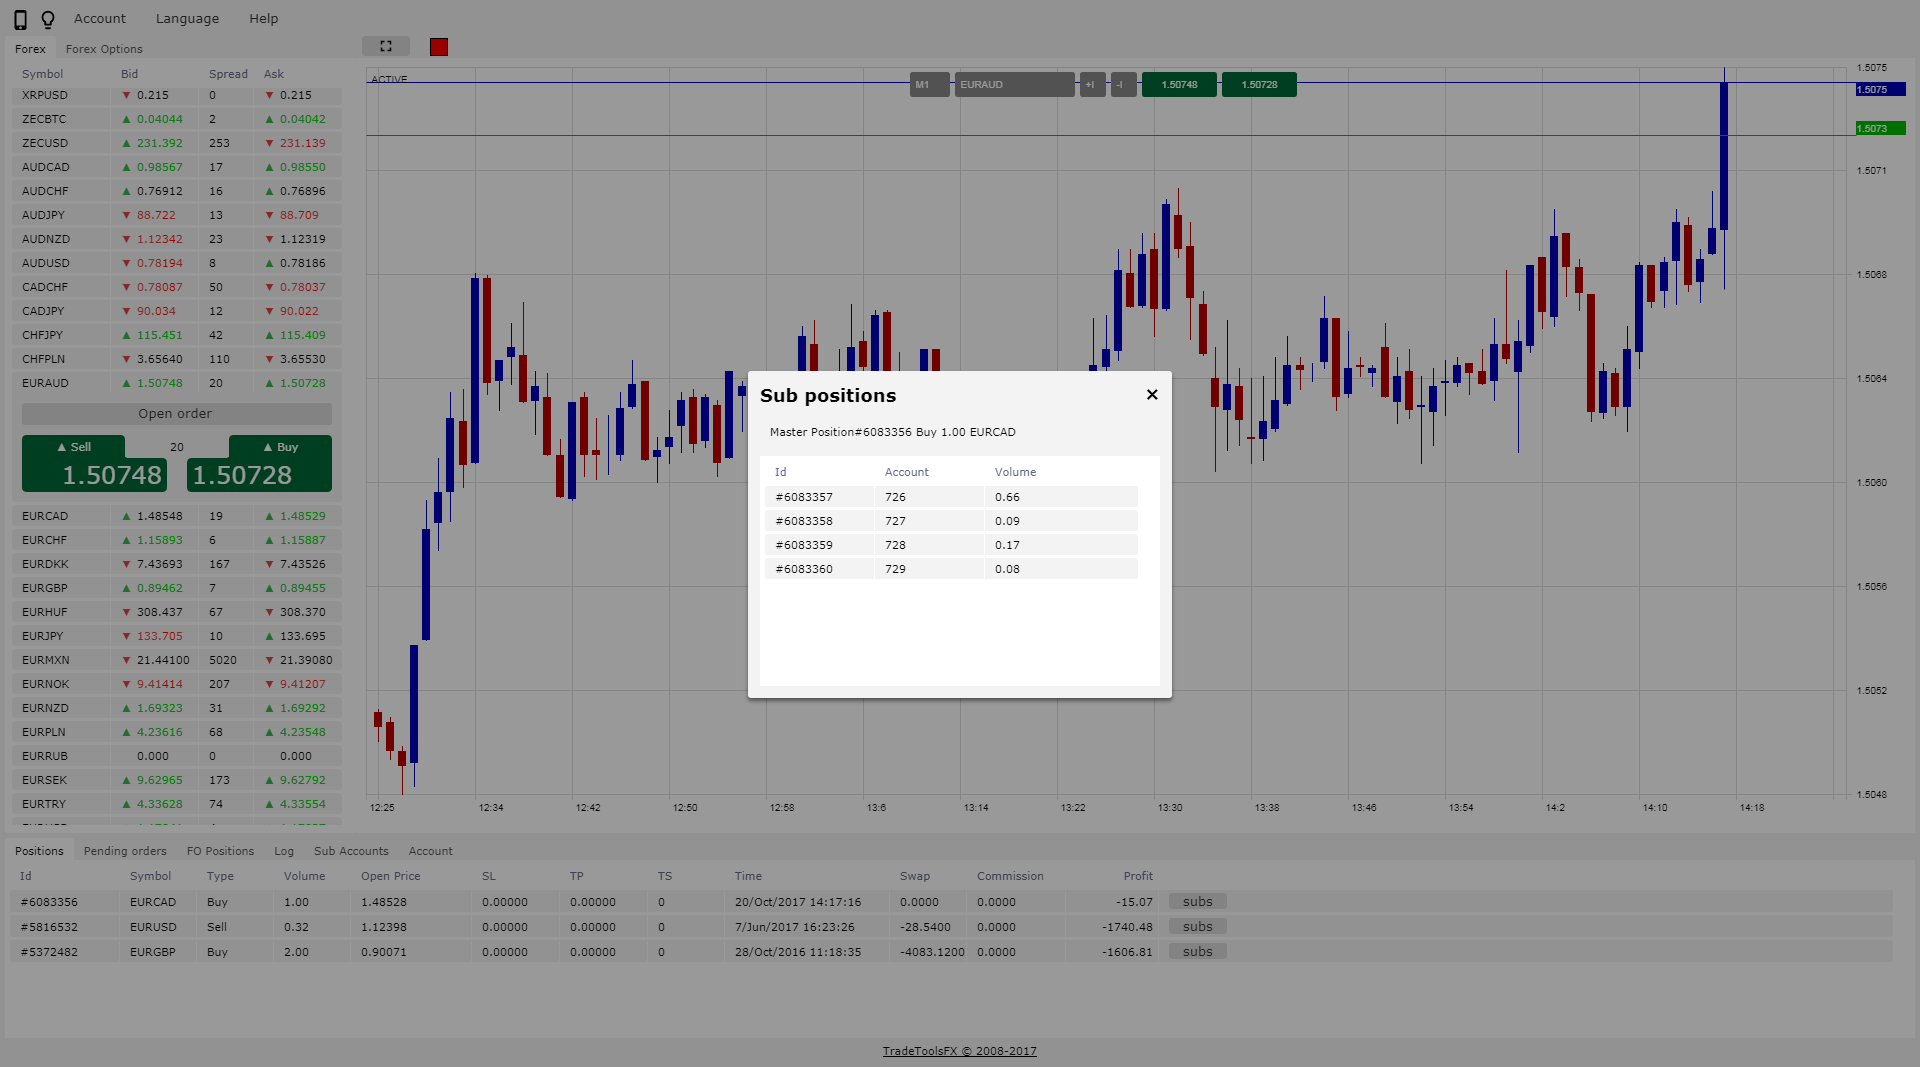Screen dimensions: 1920x1067
Task: Close the Sub positions dialog
Action: pos(1151,394)
